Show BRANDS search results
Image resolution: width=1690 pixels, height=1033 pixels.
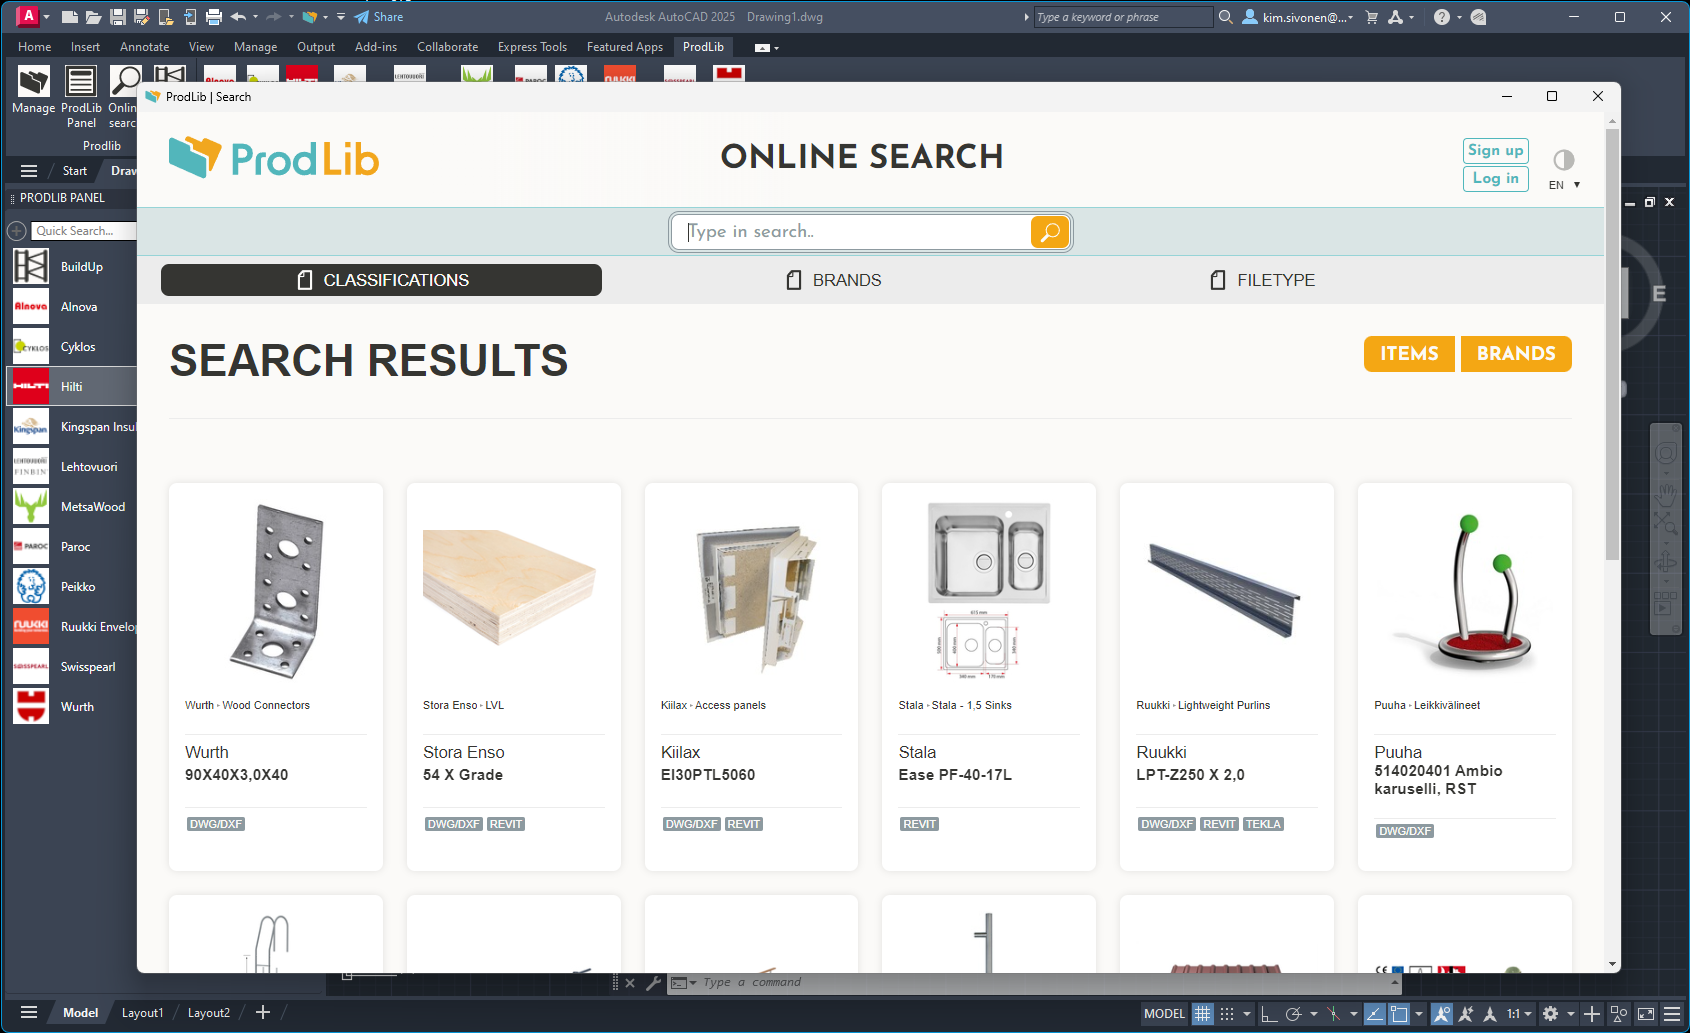coord(1516,354)
